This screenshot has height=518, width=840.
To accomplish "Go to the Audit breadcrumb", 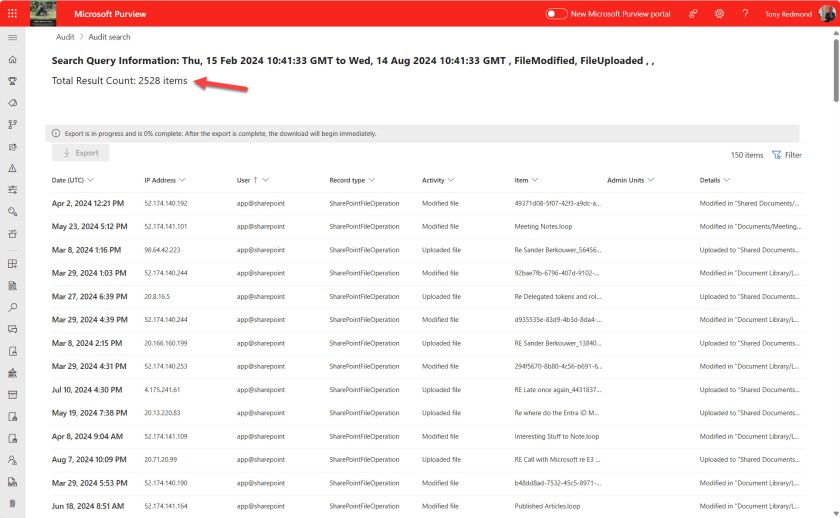I will (65, 37).
